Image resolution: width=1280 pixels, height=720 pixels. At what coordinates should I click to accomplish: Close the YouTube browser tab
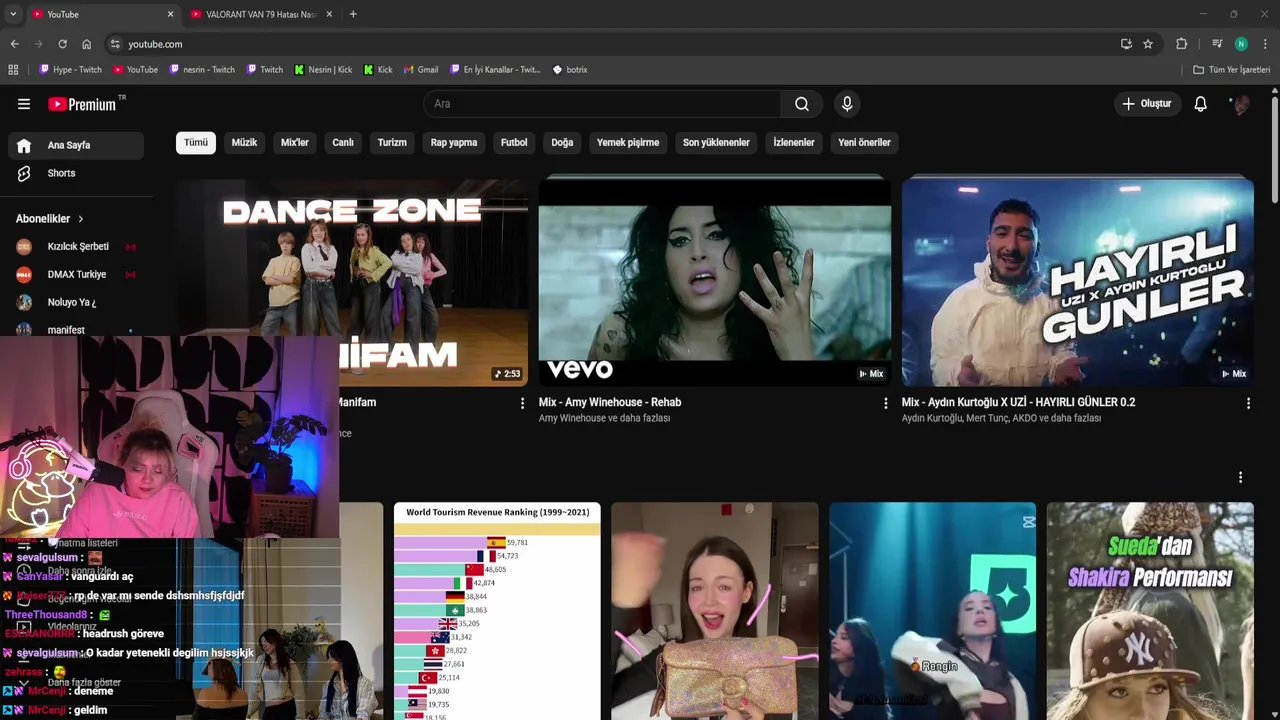click(170, 14)
